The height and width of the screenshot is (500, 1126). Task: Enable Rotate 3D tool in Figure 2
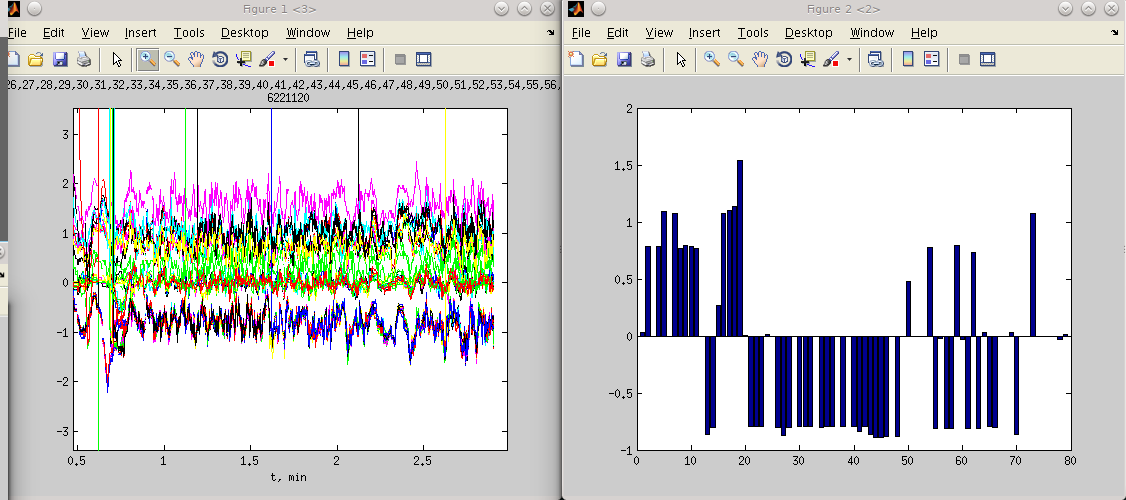pos(784,59)
